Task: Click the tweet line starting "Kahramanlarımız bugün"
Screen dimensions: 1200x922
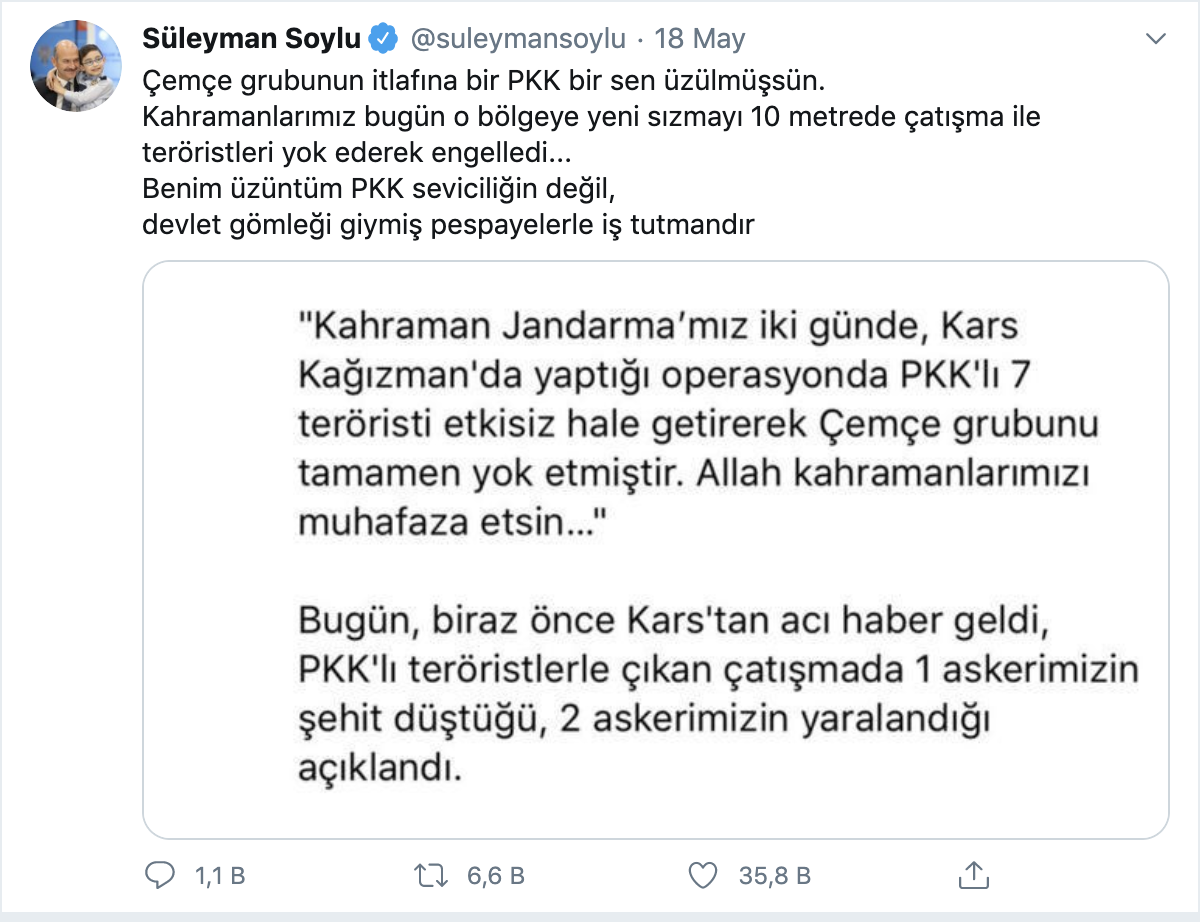Action: coord(592,116)
